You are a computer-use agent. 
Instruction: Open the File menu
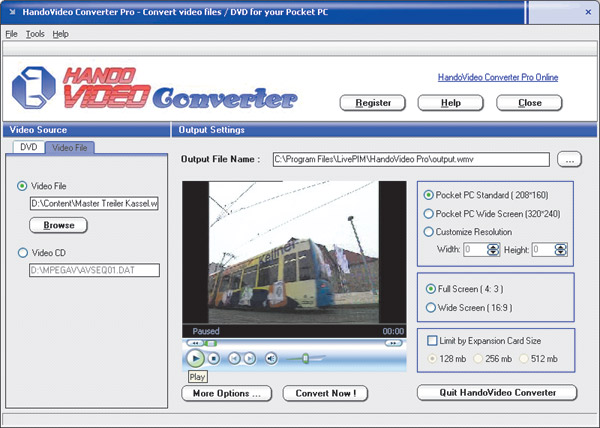point(11,34)
